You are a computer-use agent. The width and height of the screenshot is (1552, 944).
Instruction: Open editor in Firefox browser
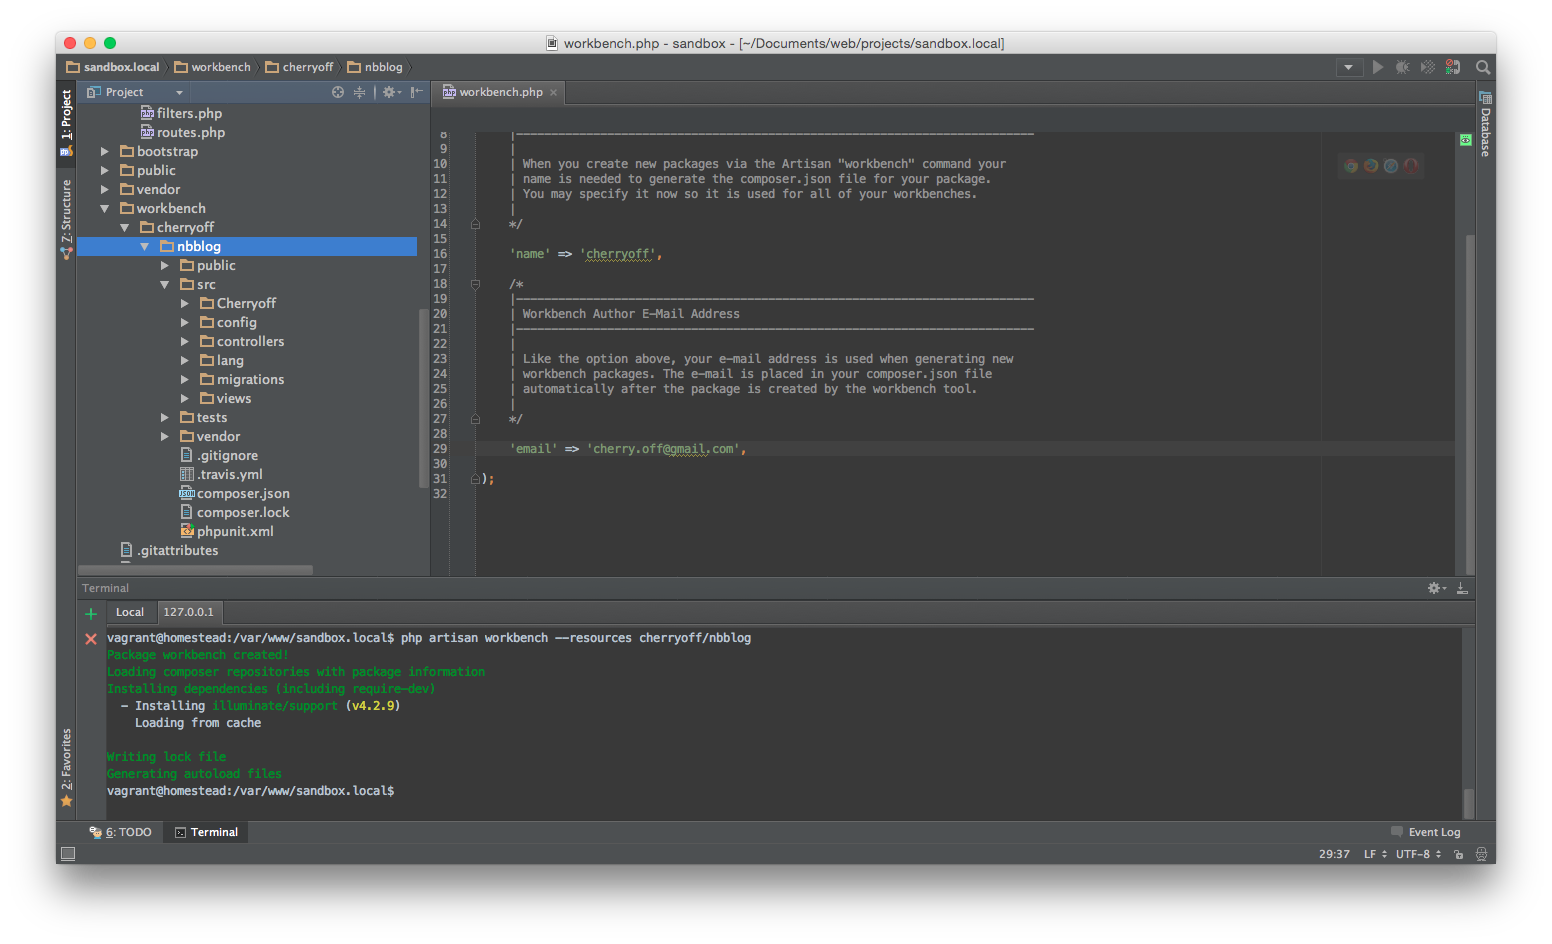click(1371, 166)
